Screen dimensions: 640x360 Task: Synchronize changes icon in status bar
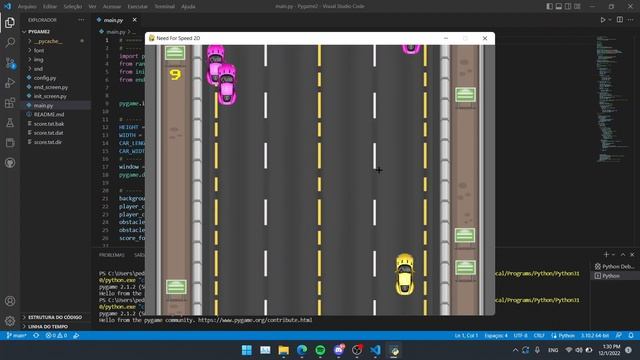[36, 336]
